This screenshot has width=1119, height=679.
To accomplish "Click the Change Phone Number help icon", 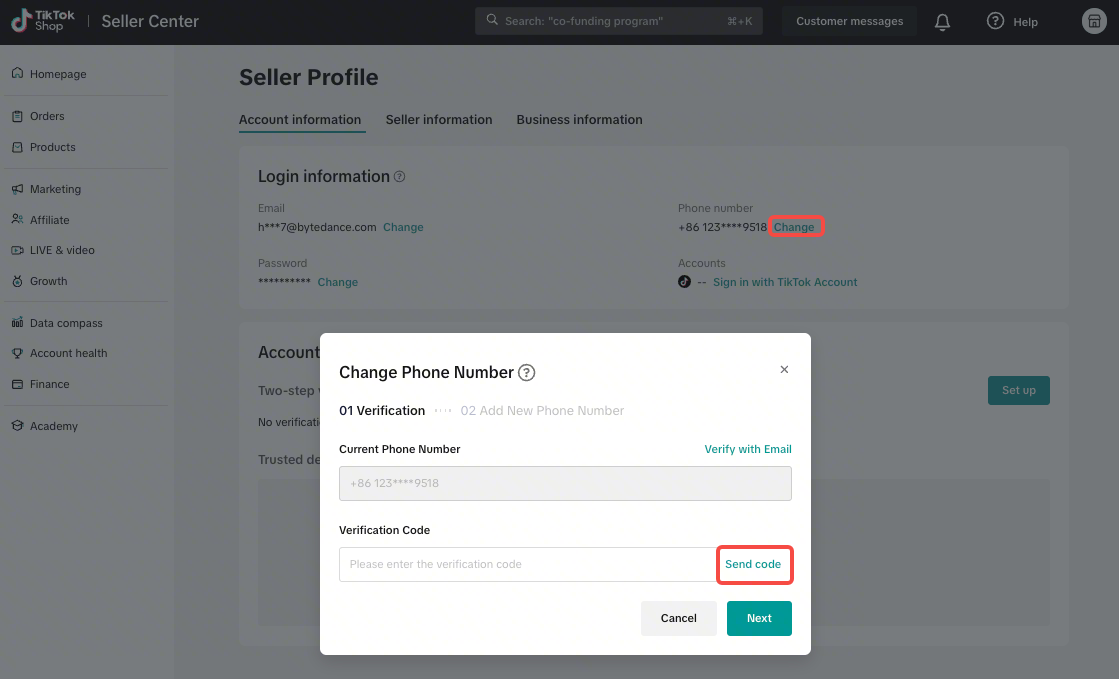I will click(527, 373).
